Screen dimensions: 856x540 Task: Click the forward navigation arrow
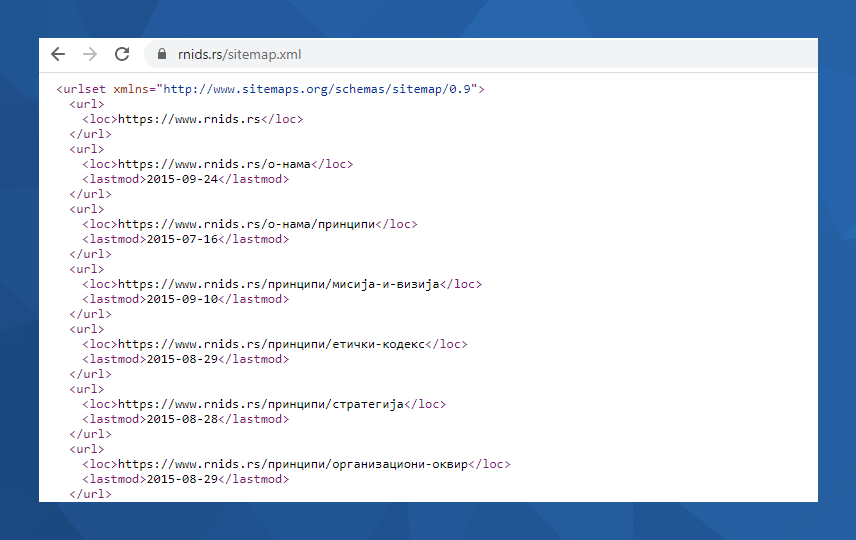coord(90,54)
